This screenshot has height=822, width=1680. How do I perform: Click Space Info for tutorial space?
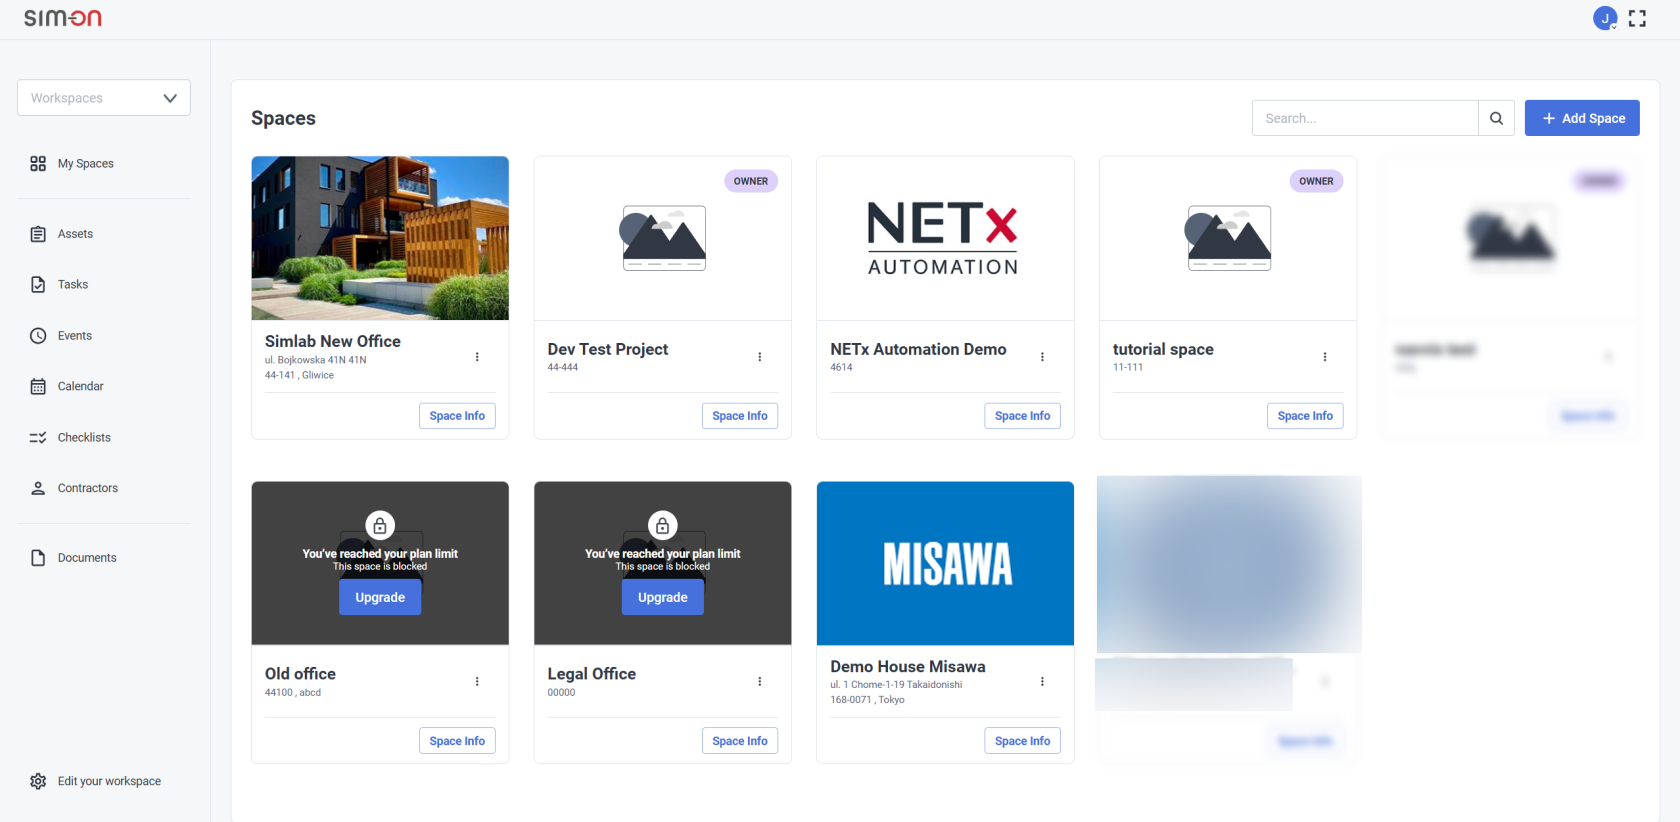[1305, 416]
